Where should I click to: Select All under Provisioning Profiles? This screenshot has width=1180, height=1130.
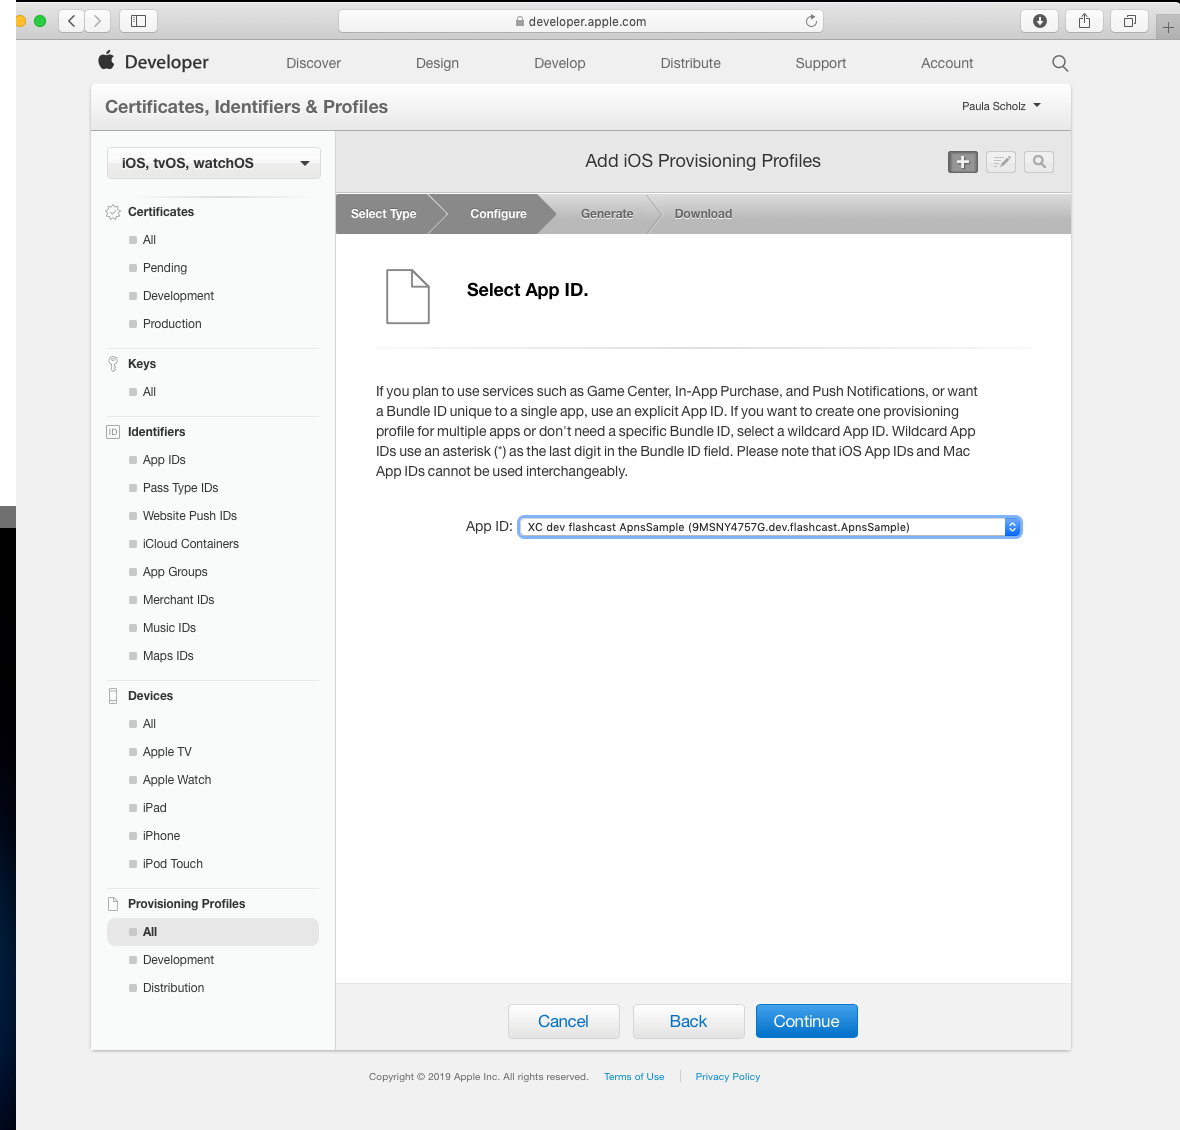(x=213, y=931)
